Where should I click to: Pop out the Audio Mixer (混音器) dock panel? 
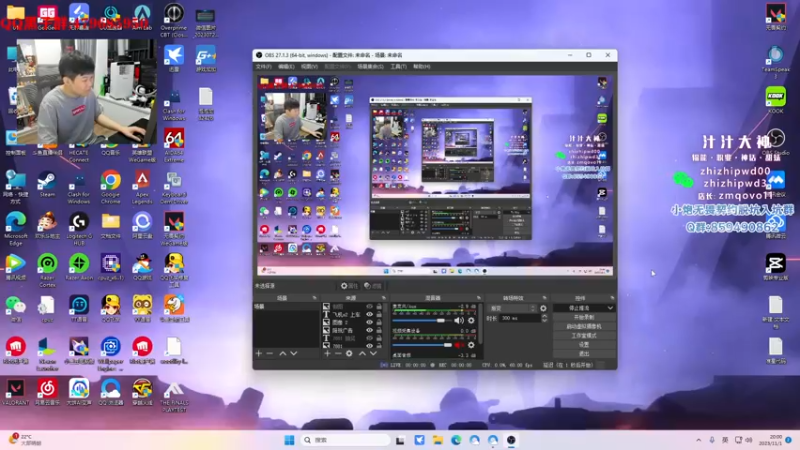[479, 297]
